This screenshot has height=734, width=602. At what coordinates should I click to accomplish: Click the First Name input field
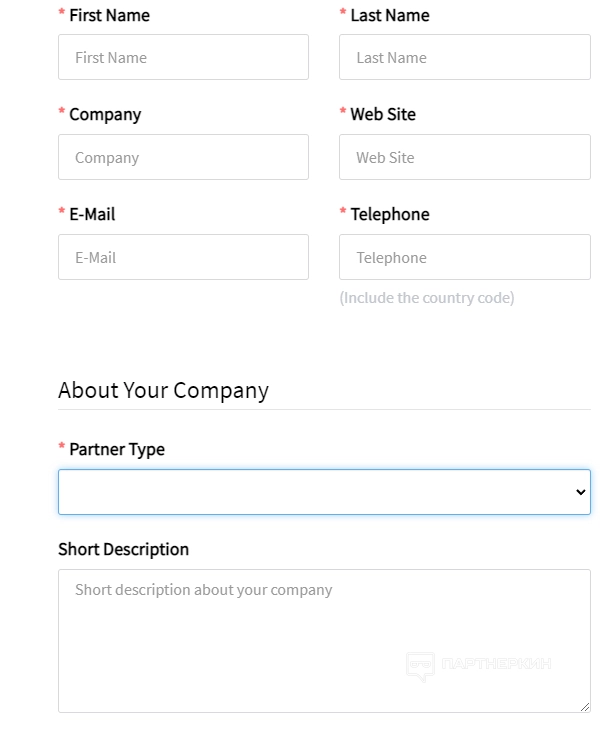point(183,57)
